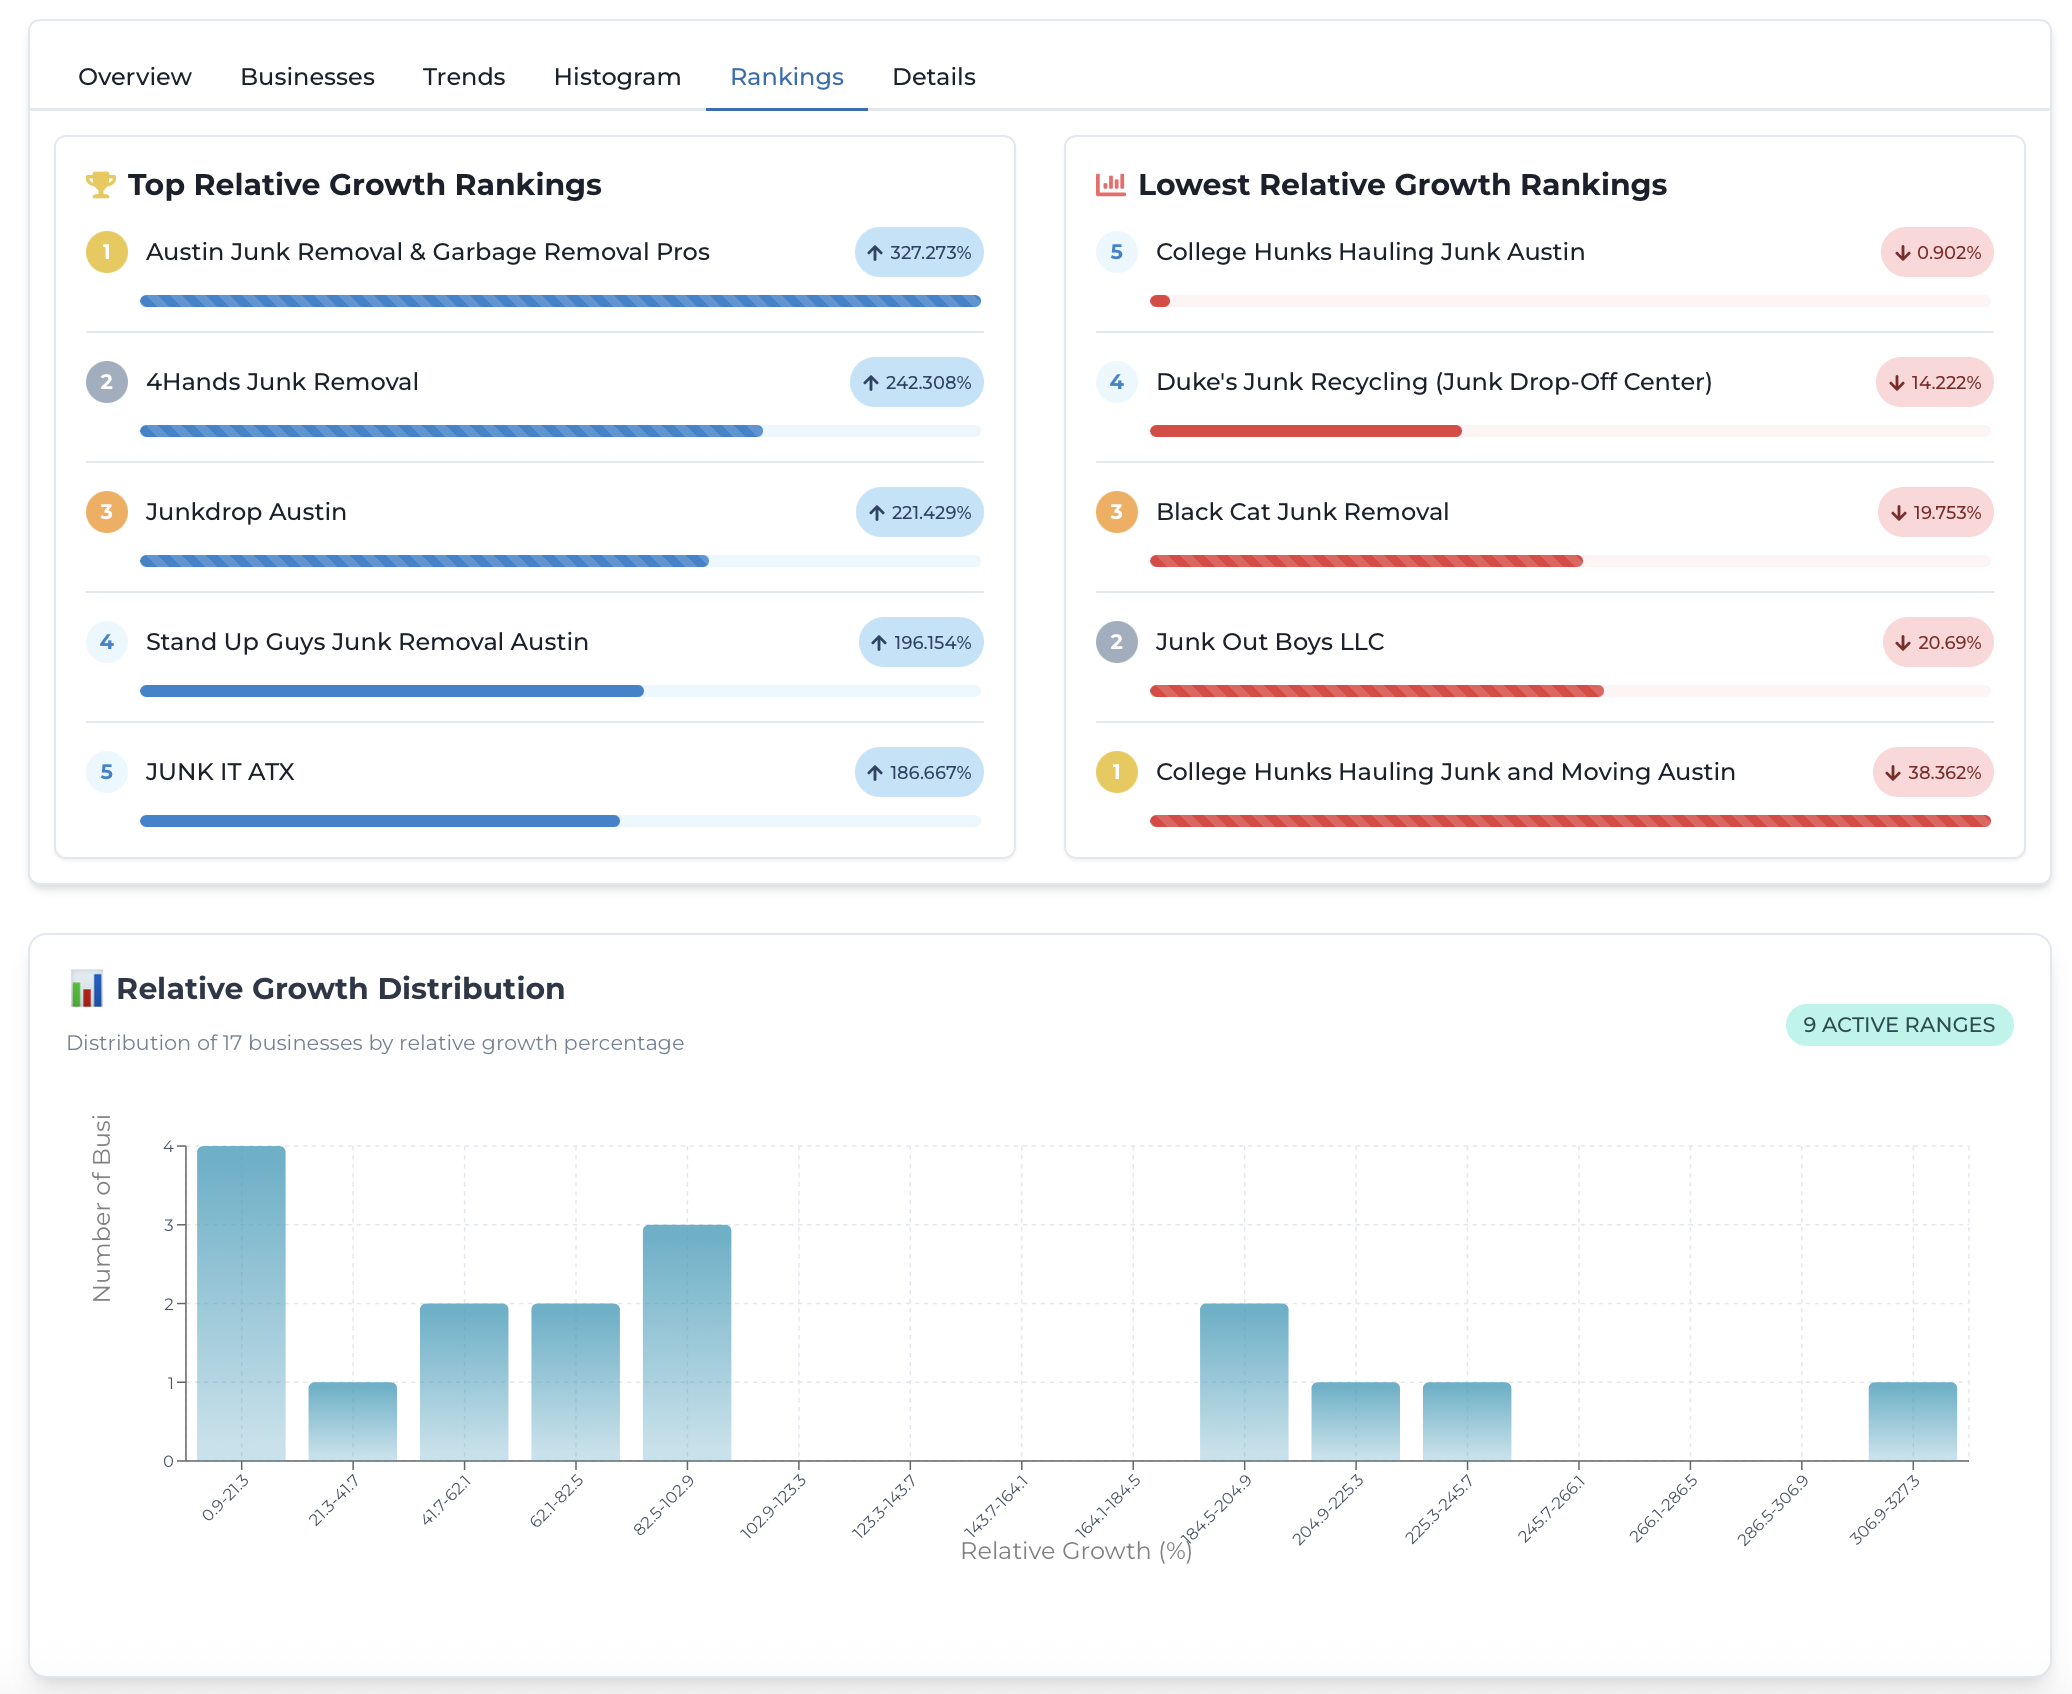Click the 327.273% growth badge
Viewport: 2072px width, 1694px height.
(919, 252)
